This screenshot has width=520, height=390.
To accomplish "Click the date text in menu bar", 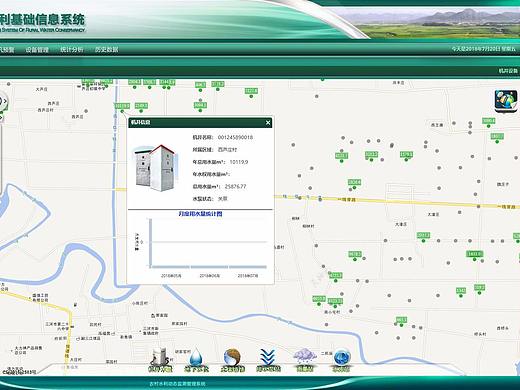I will tap(483, 49).
